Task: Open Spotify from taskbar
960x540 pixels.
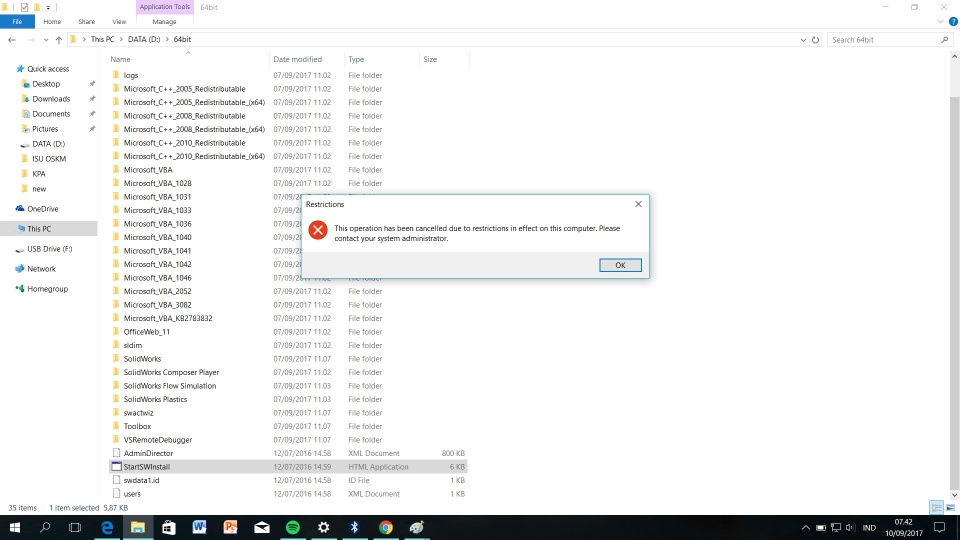Action: (293, 527)
